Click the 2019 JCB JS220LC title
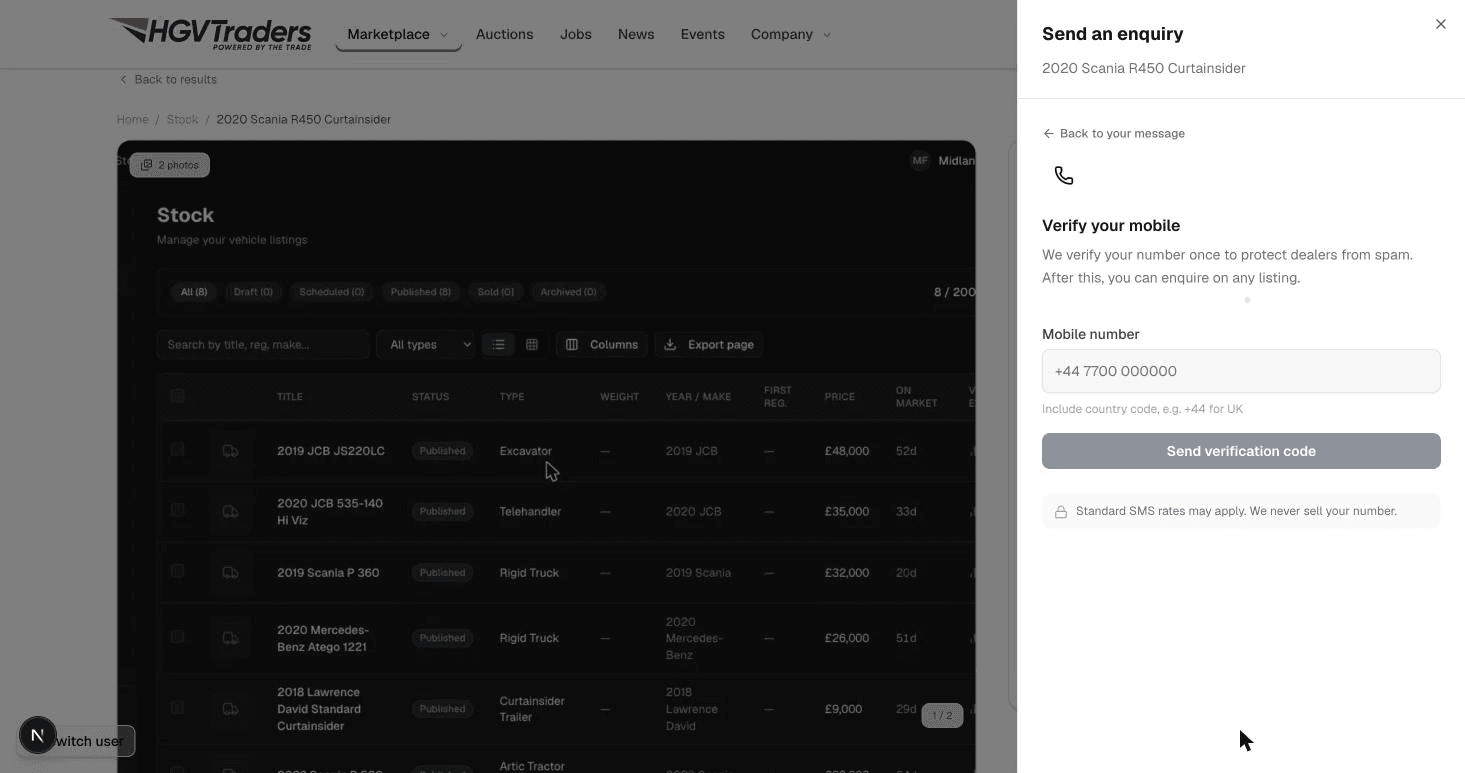The width and height of the screenshot is (1465, 773). pyautogui.click(x=331, y=451)
